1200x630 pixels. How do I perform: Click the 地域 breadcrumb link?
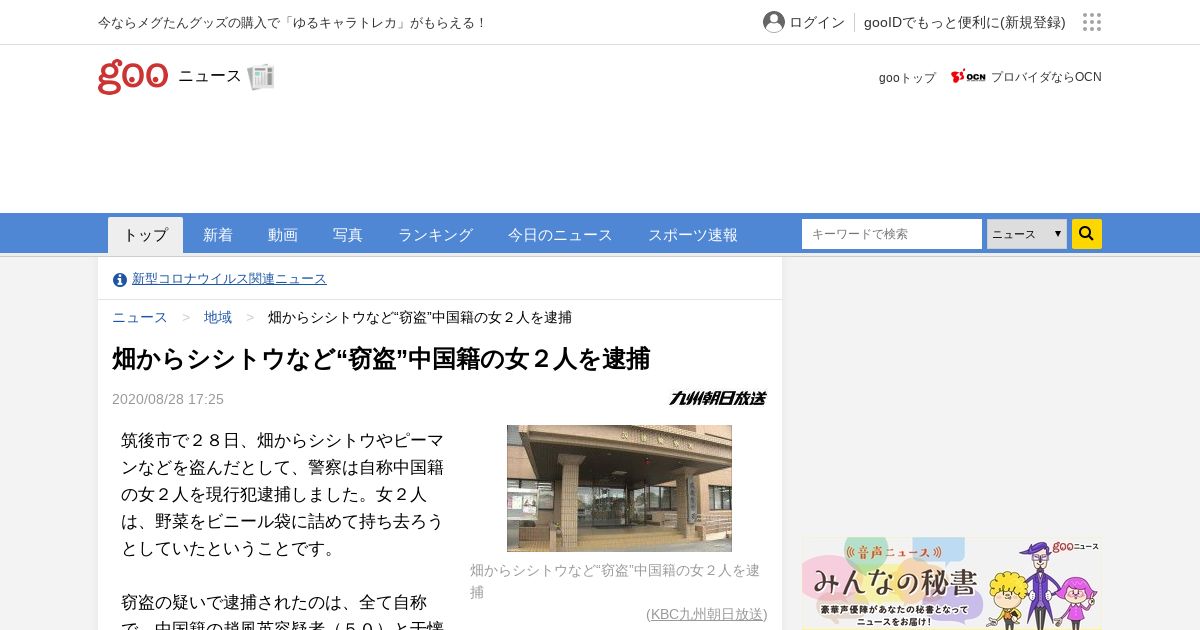pos(218,317)
